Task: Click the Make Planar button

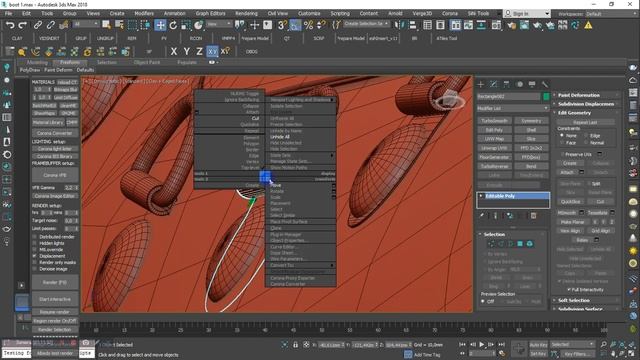Action: pyautogui.click(x=573, y=222)
